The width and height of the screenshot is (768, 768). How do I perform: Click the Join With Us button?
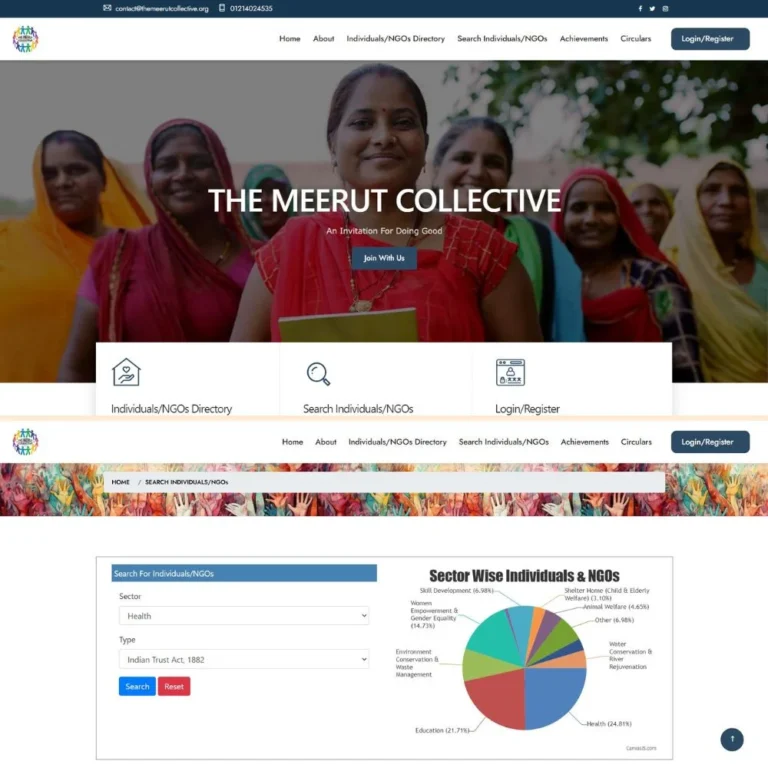click(384, 258)
